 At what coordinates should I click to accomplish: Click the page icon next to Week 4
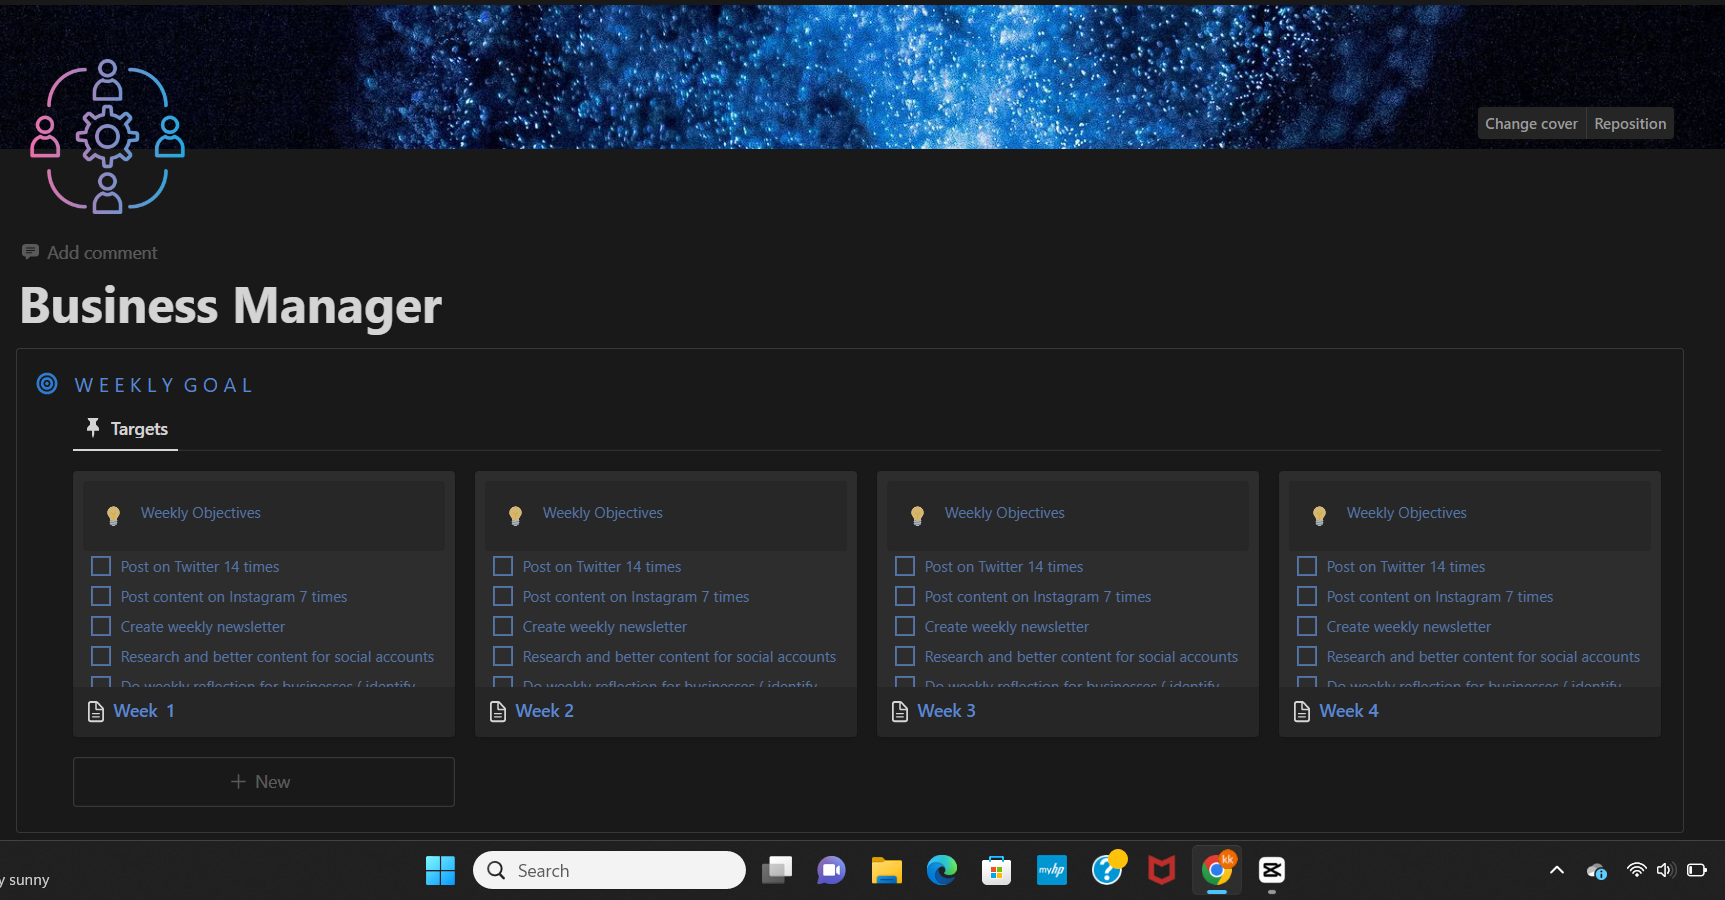[1302, 711]
